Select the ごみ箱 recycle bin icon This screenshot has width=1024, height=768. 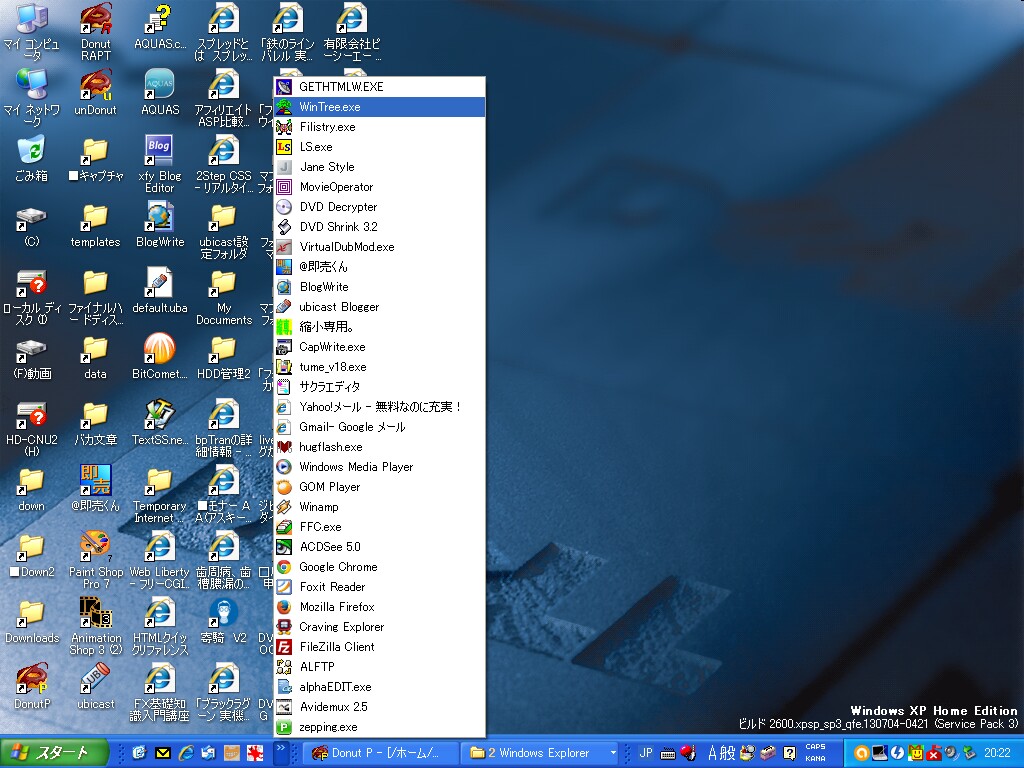[x=31, y=159]
